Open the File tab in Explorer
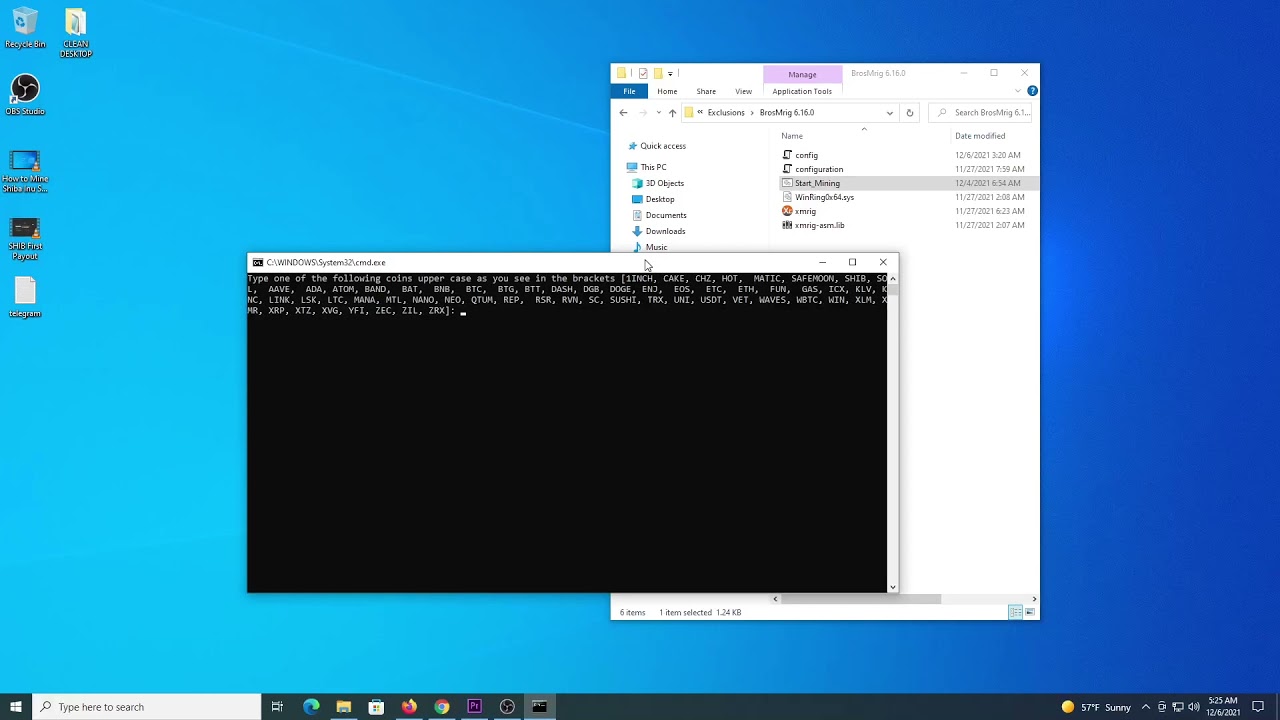The width and height of the screenshot is (1280, 720). [629, 91]
